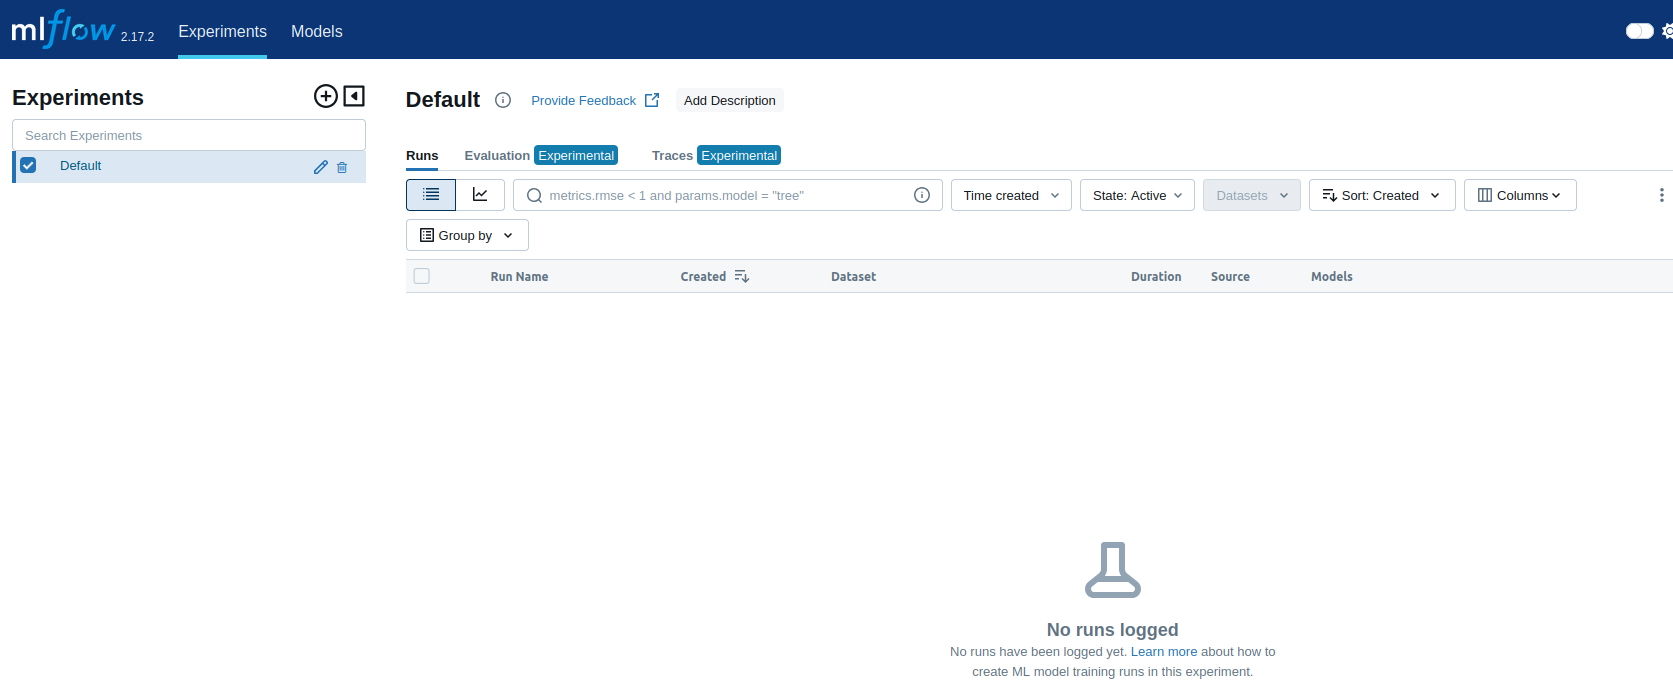Open the Datasets filter dropdown
The height and width of the screenshot is (698, 1673).
pyautogui.click(x=1252, y=195)
